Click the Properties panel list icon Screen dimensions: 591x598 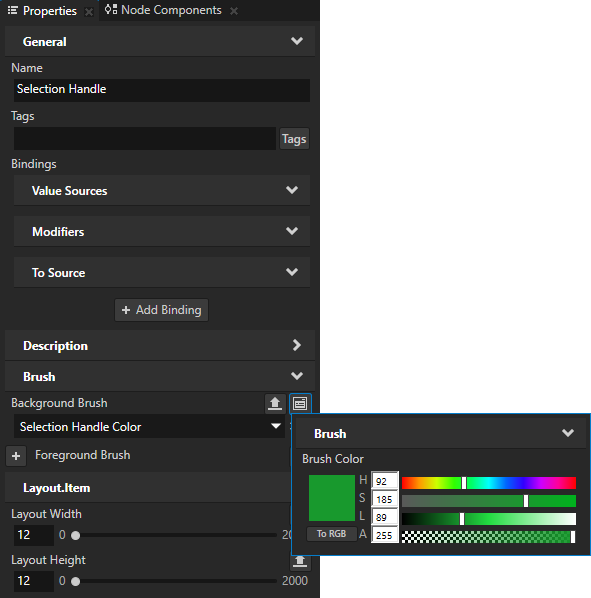pyautogui.click(x=13, y=10)
